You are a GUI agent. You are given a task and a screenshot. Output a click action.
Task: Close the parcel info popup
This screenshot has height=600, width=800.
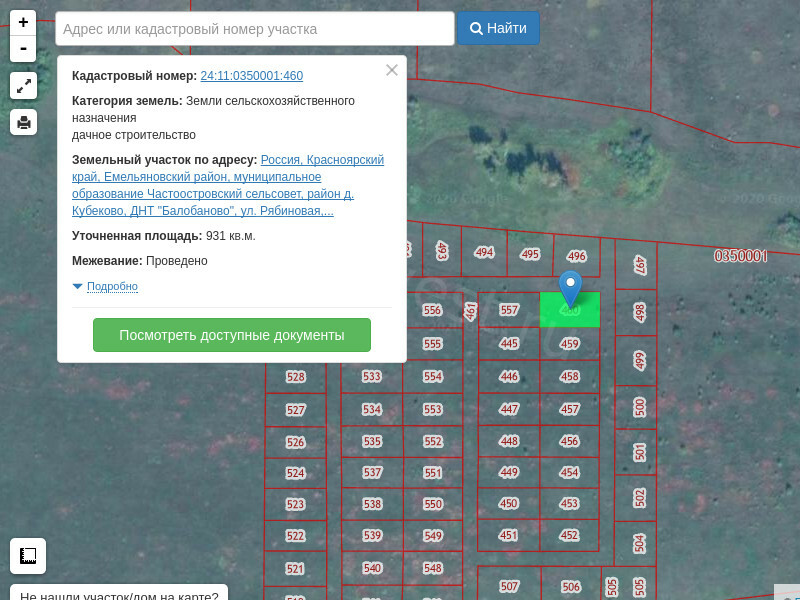coord(392,70)
